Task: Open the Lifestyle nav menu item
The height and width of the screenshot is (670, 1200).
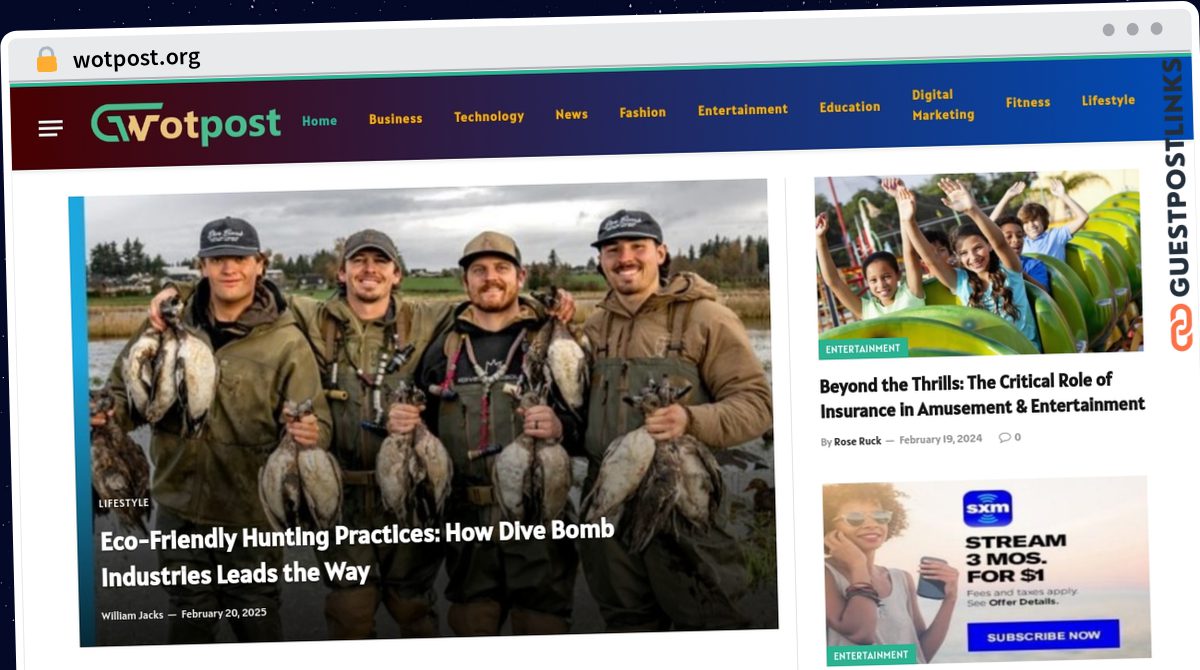Action: point(1108,100)
